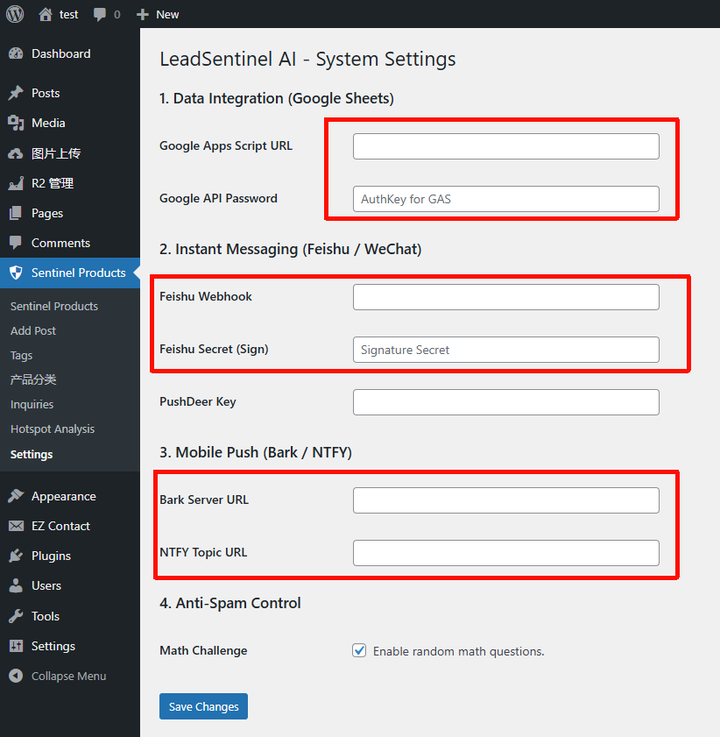Screen dimensions: 720x737
Task: Click the Dashboard gauge icon
Action: point(15,54)
